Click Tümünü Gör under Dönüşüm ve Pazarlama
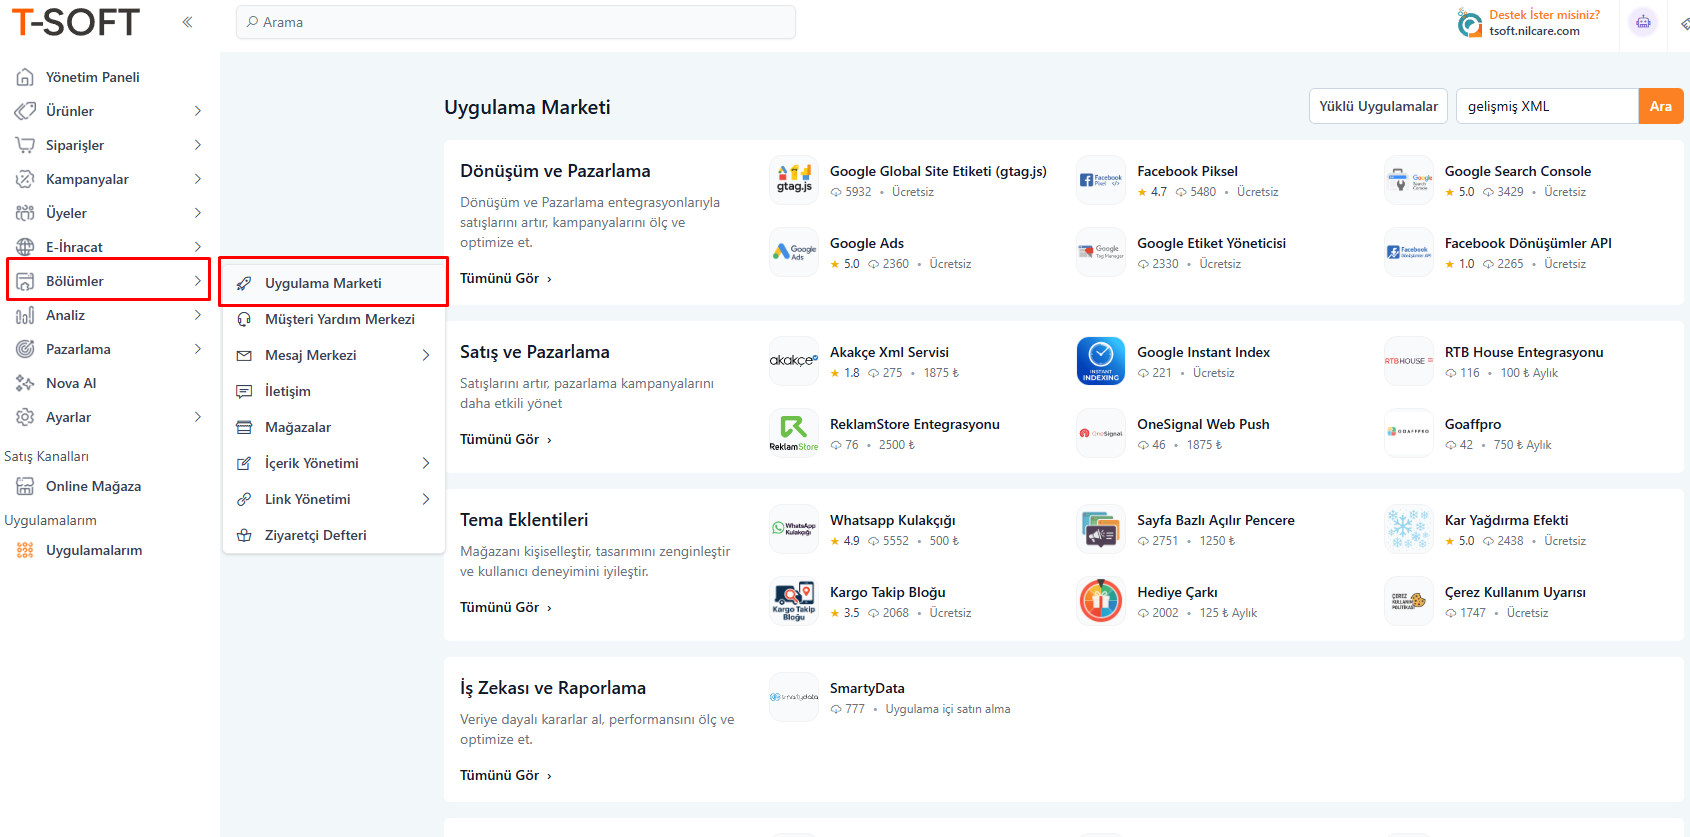The image size is (1690, 837). (506, 278)
